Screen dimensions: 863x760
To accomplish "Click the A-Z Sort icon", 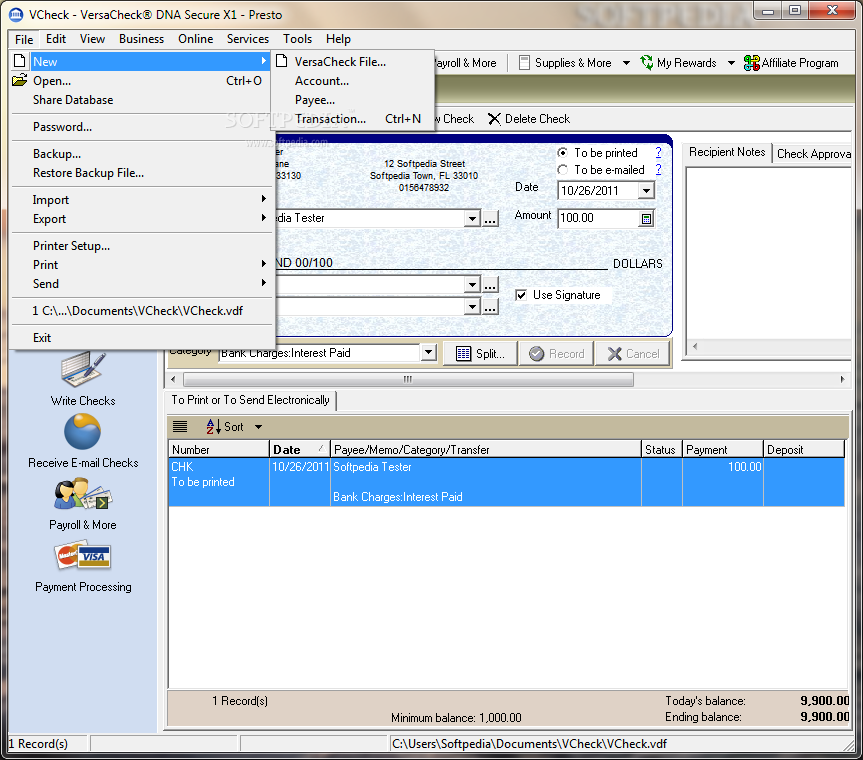I will tap(213, 427).
